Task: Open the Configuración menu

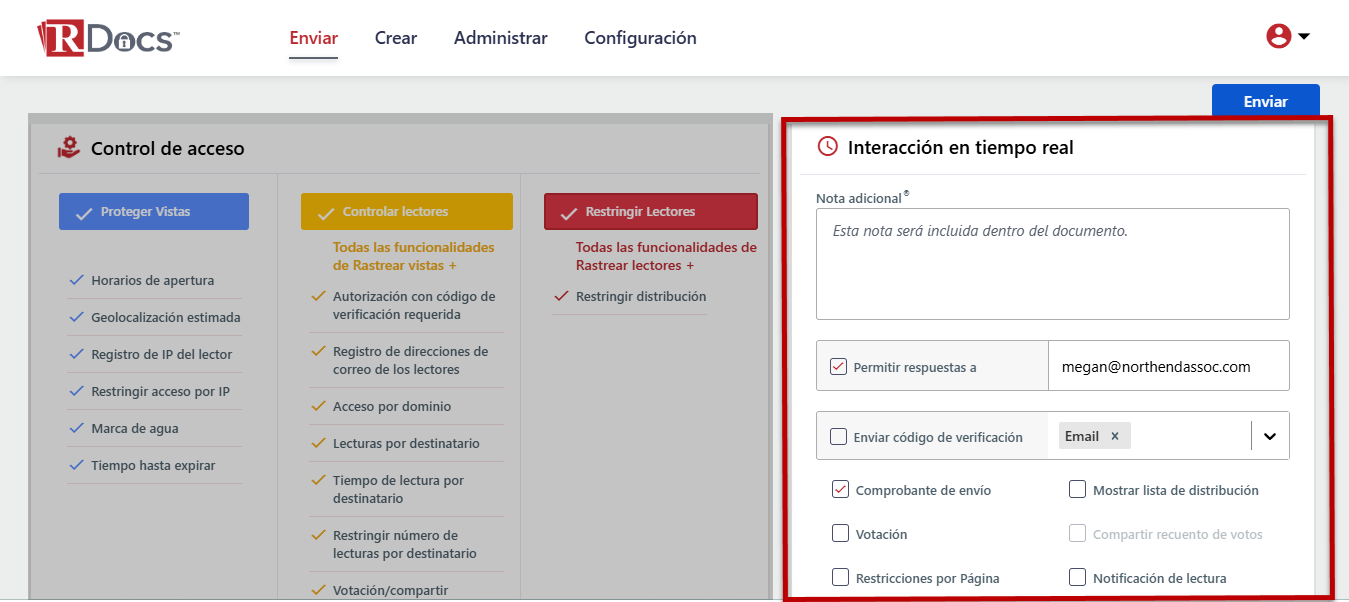Action: 640,38
